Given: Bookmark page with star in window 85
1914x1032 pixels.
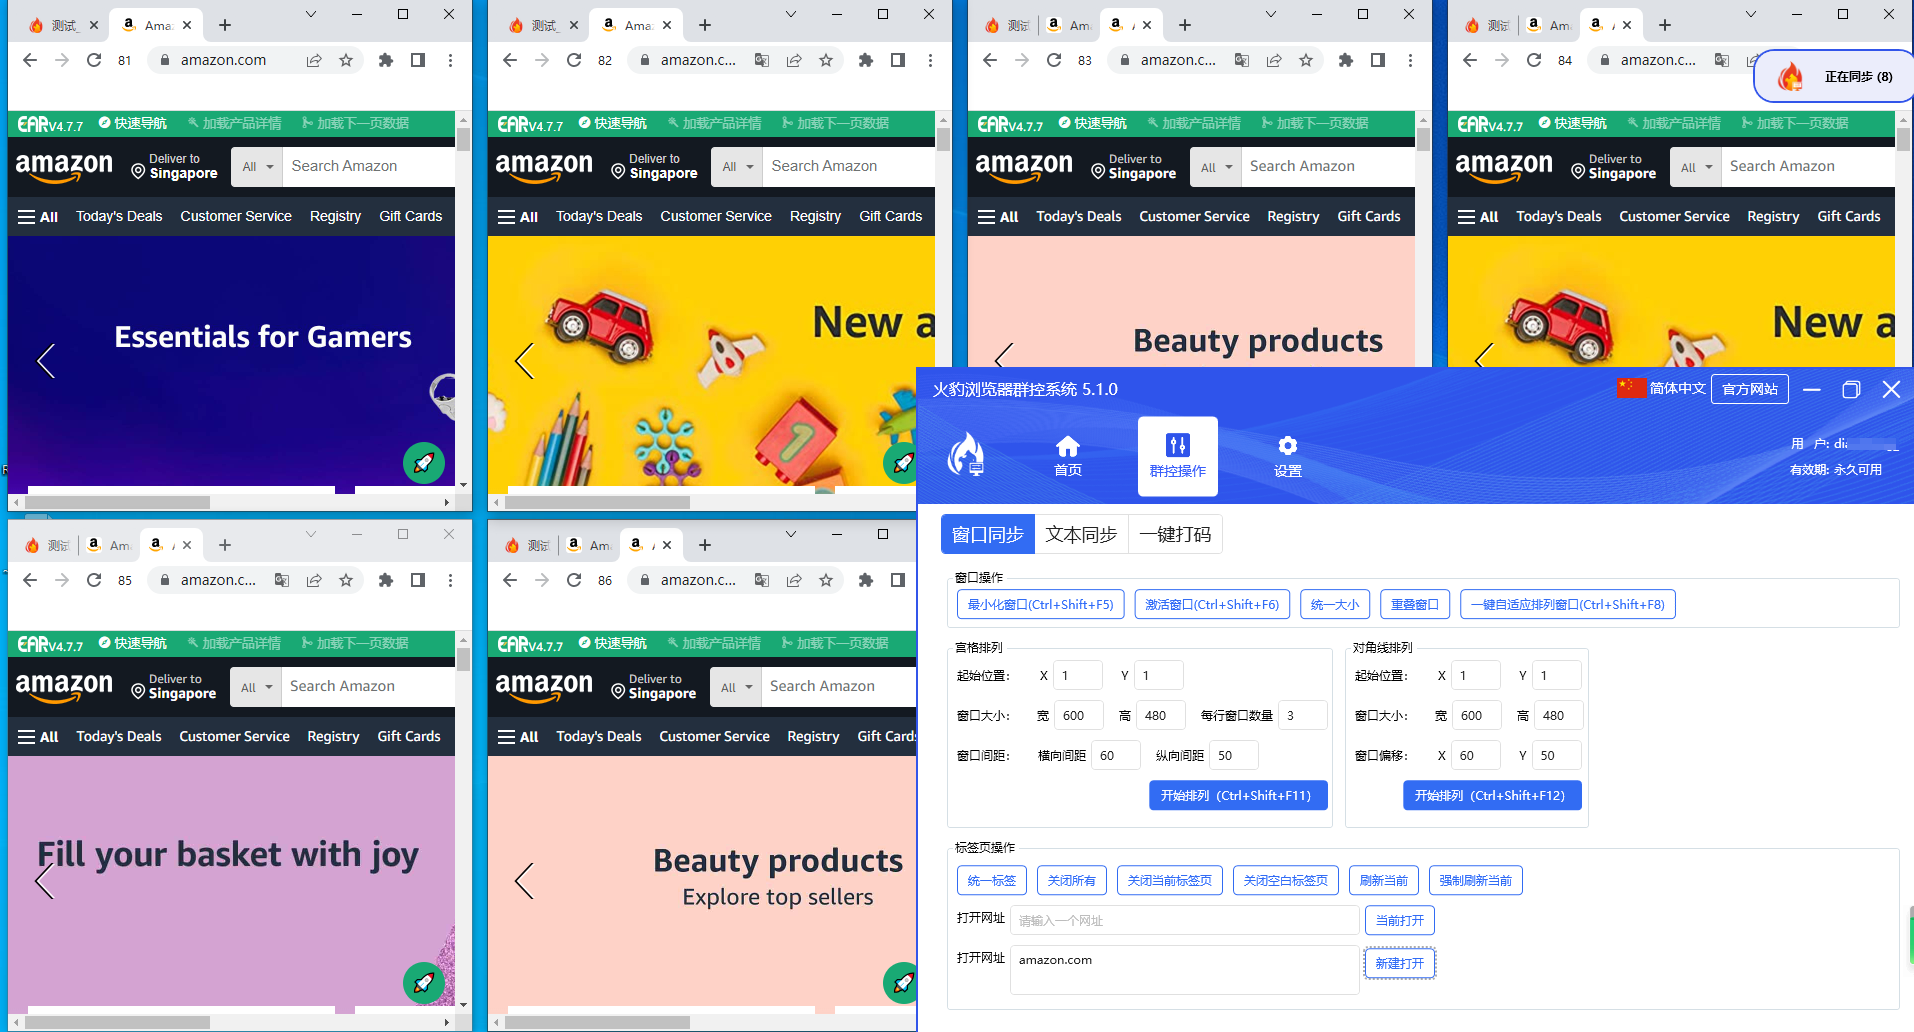Looking at the screenshot, I should click(x=346, y=580).
